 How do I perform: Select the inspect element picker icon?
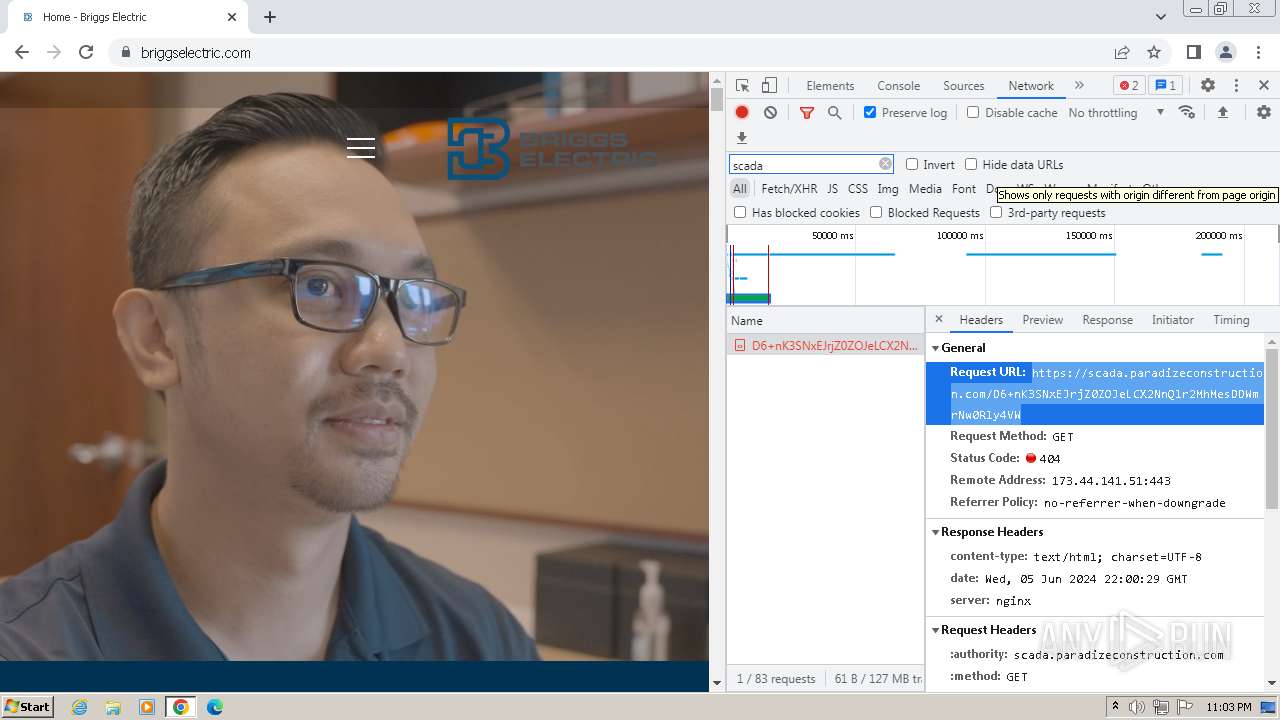coord(742,86)
